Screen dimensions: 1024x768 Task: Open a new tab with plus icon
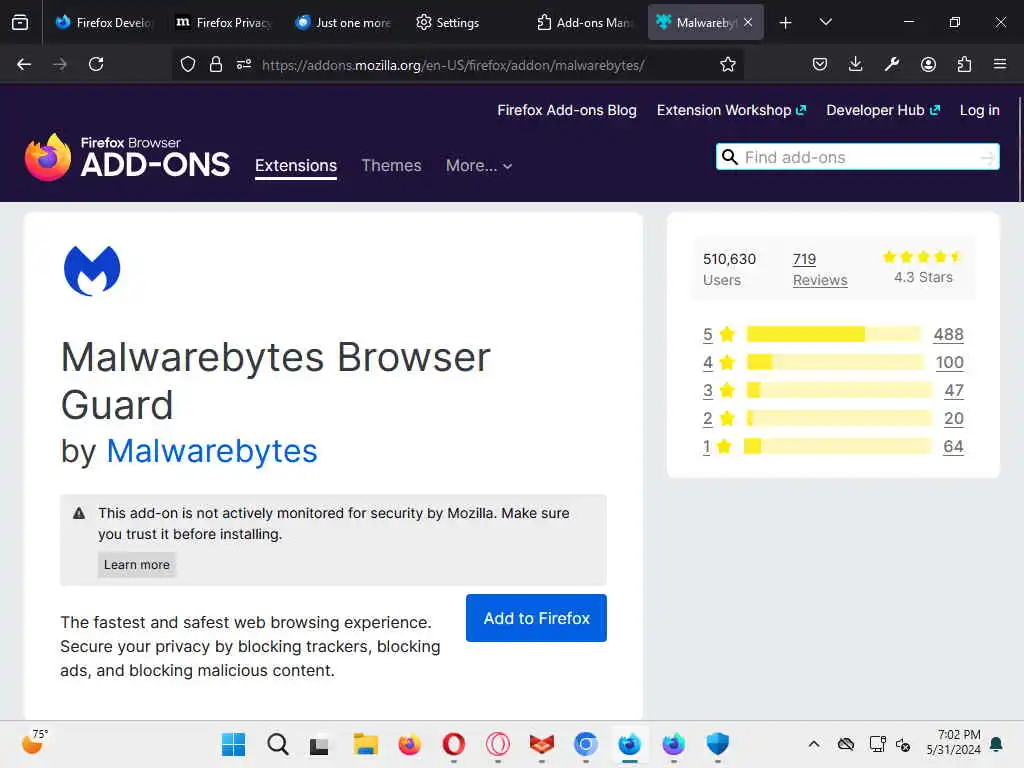tap(786, 22)
